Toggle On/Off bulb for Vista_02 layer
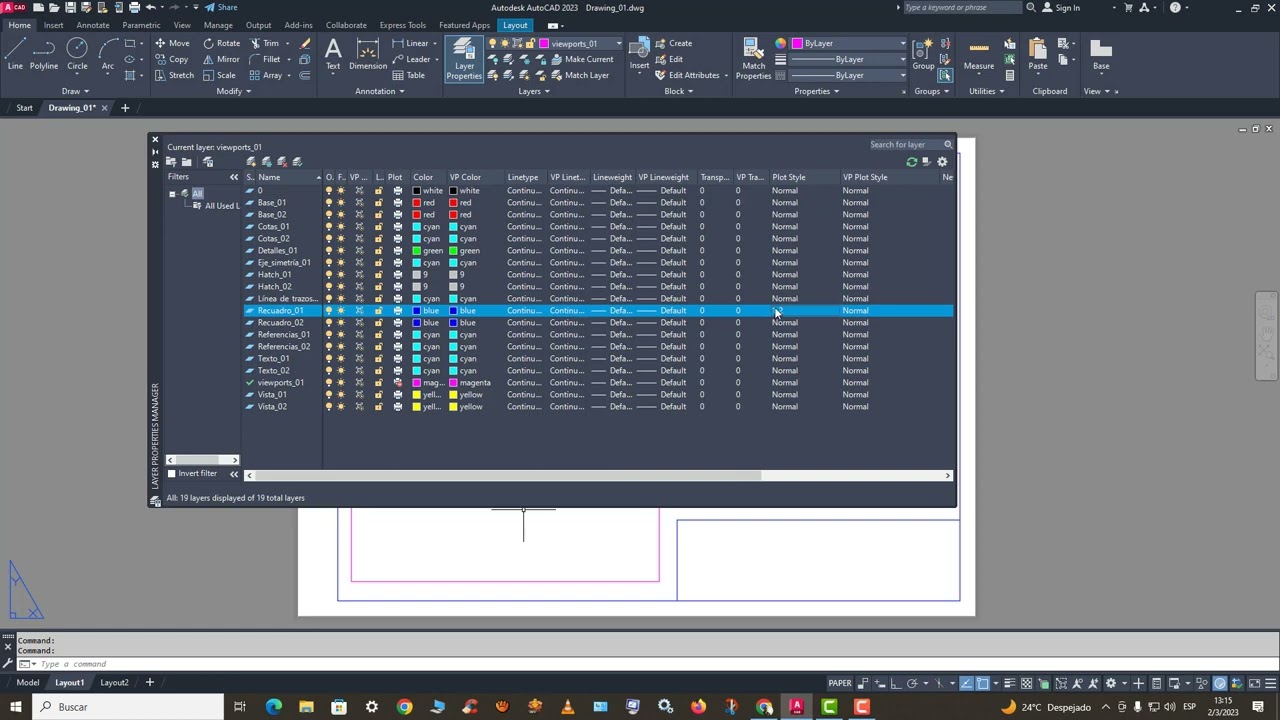The width and height of the screenshot is (1280, 720). tap(329, 407)
